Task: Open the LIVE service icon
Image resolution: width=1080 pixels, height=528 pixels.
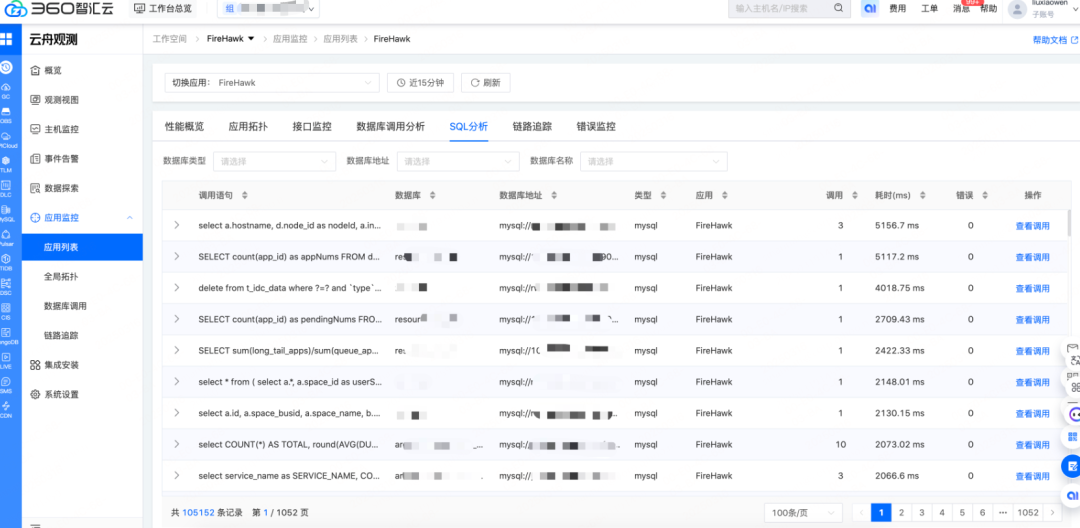Action: [6, 361]
